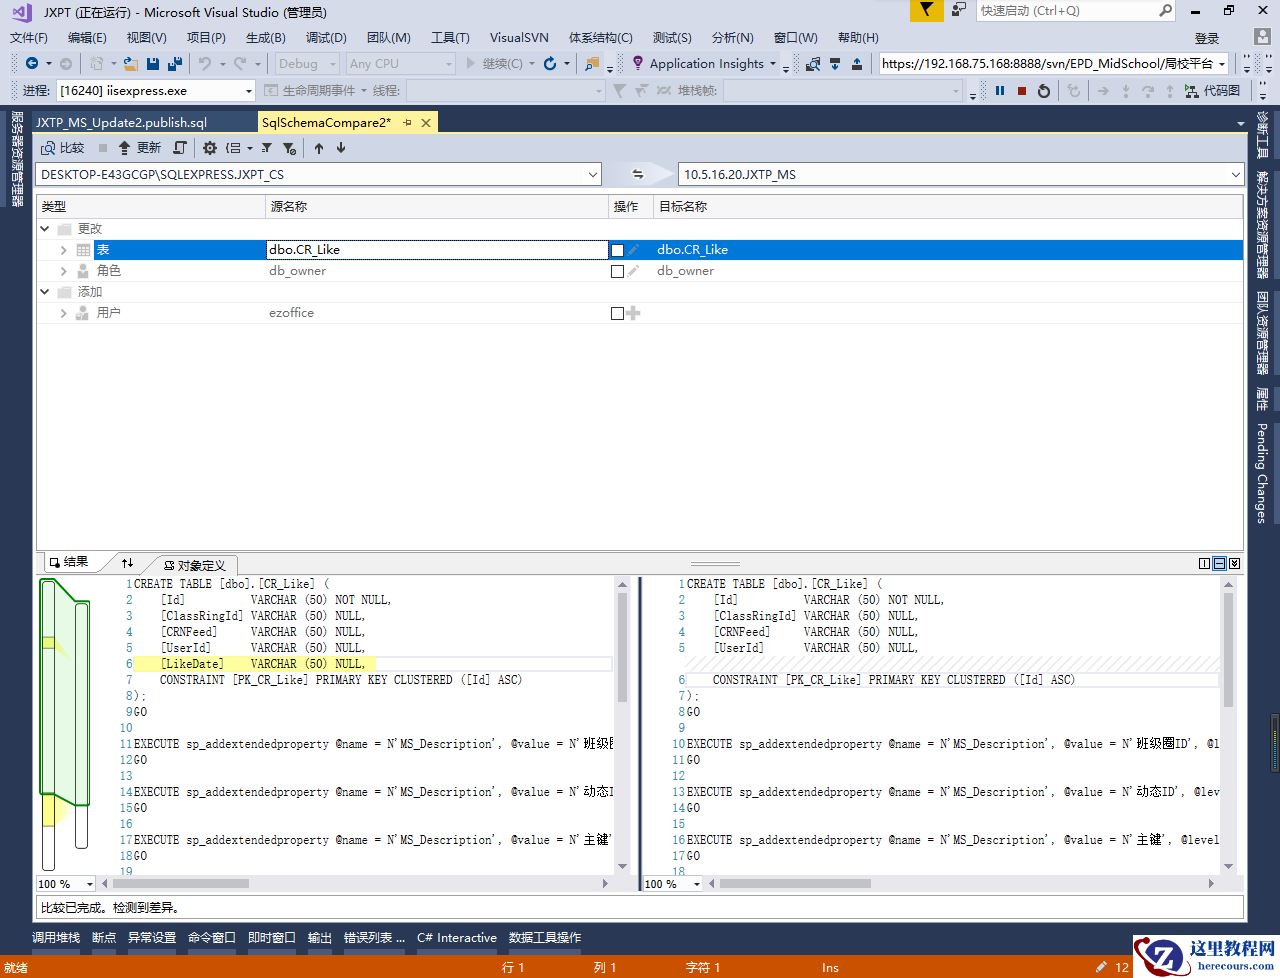Image resolution: width=1280 pixels, height=978 pixels.
Task: Open the 调试(D) debug menu
Action: [325, 37]
